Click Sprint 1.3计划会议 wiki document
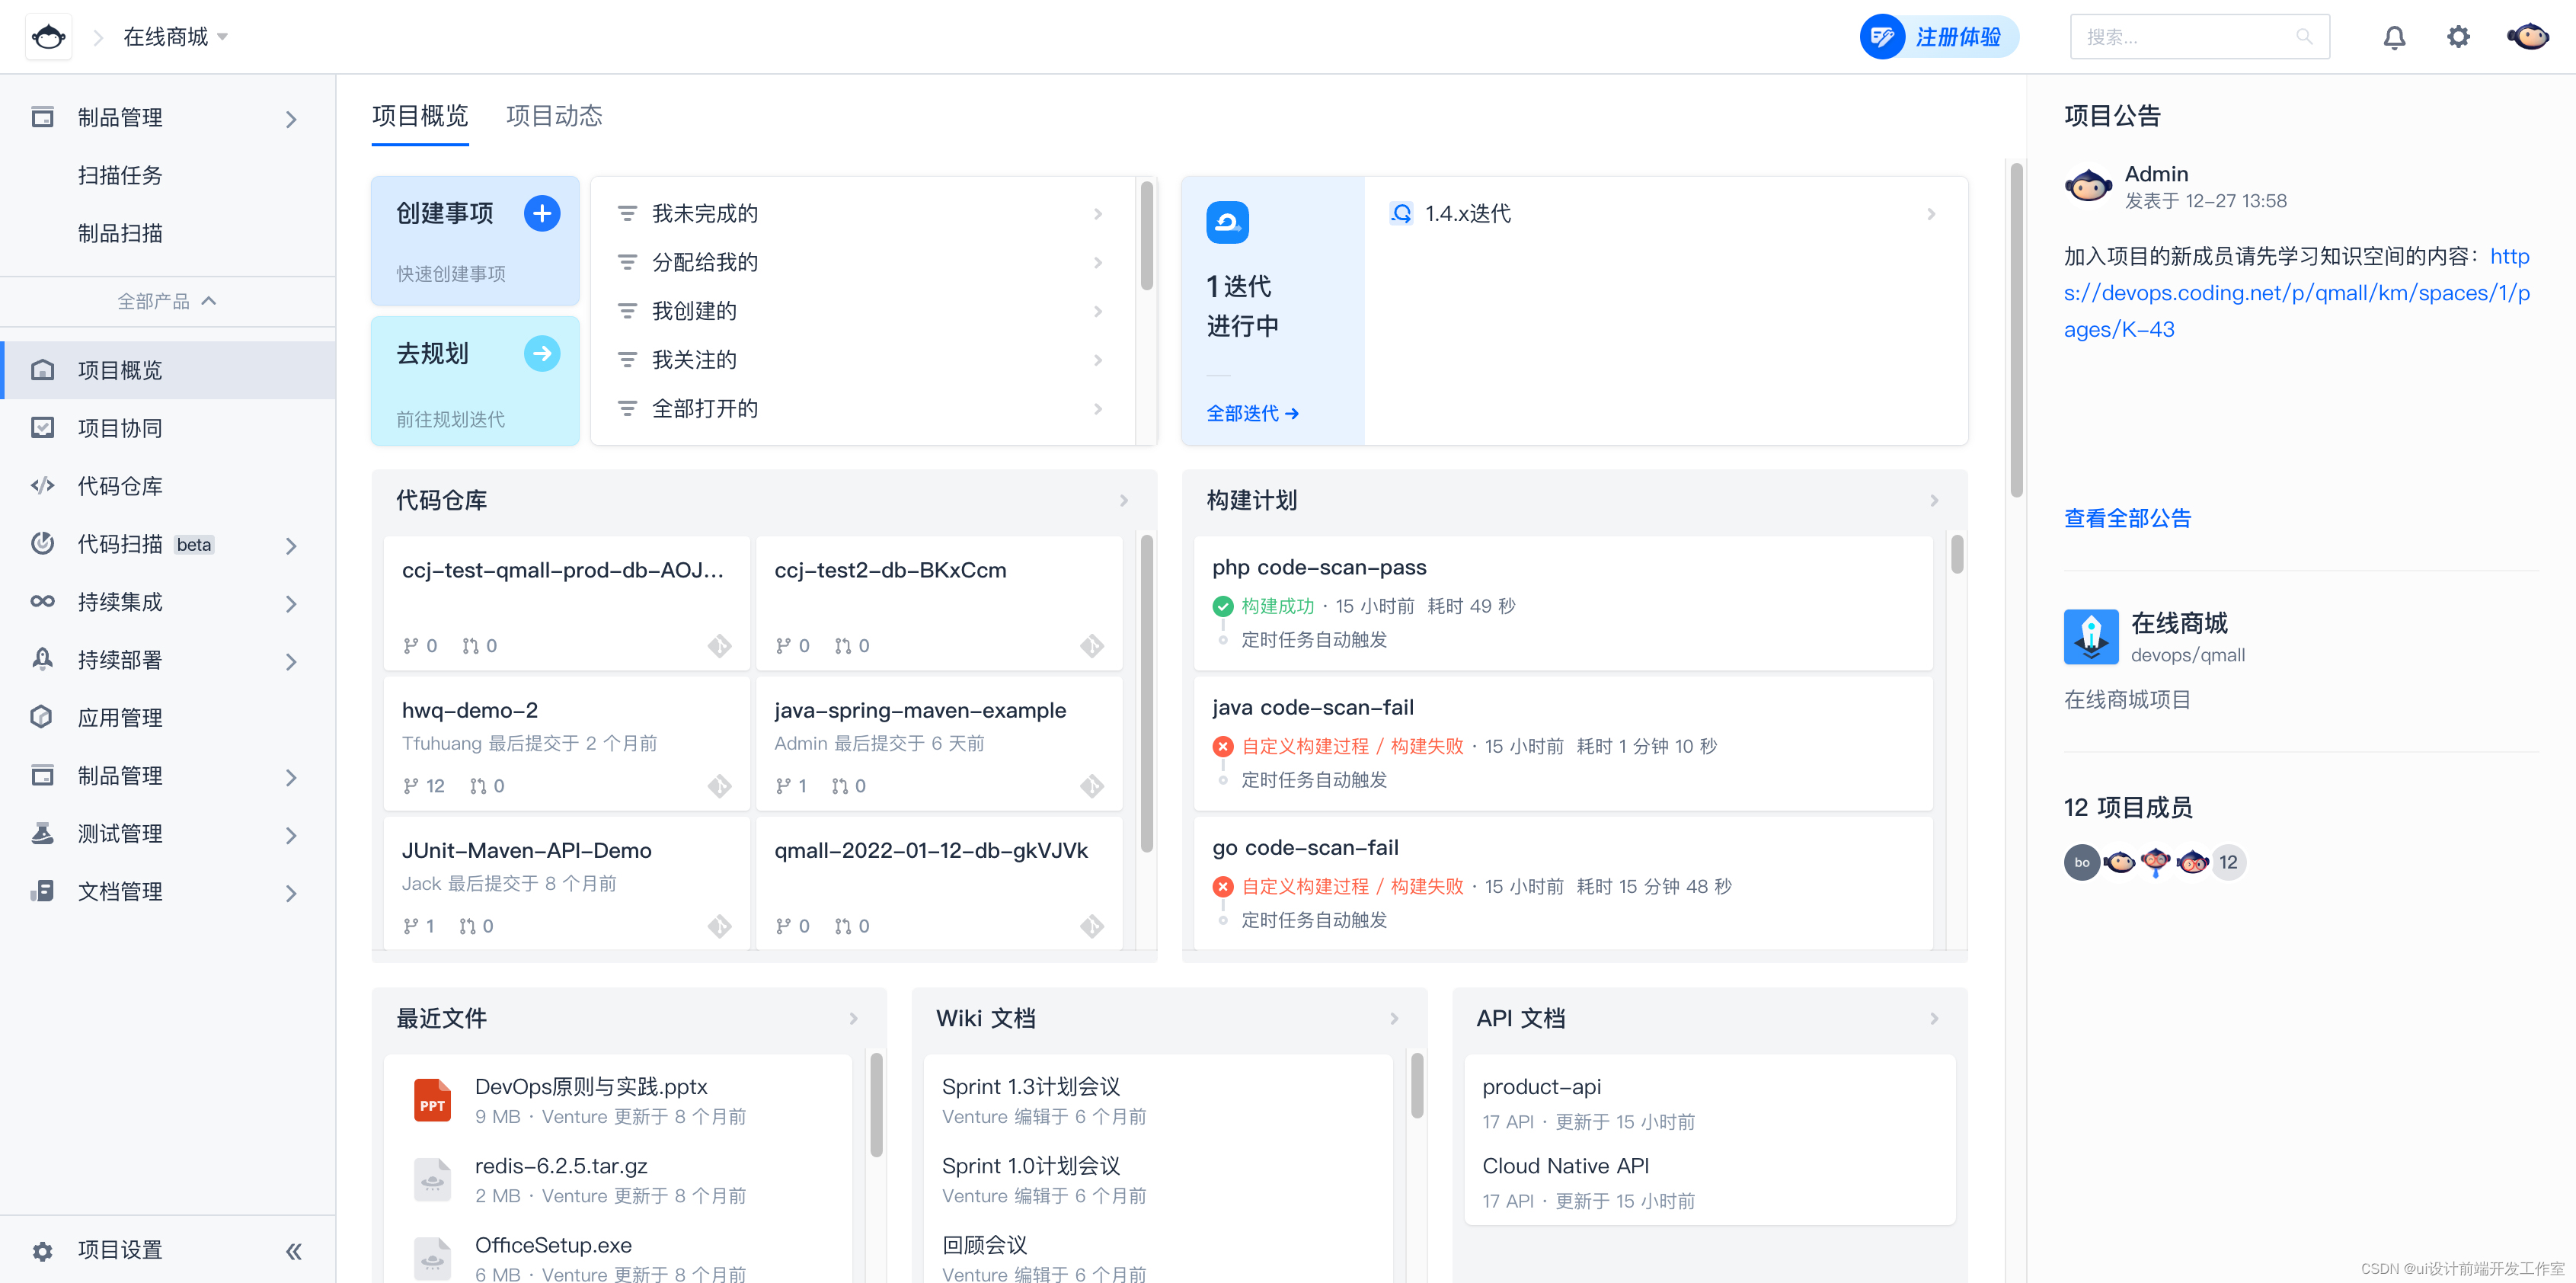Image resolution: width=2576 pixels, height=1283 pixels. click(1030, 1086)
